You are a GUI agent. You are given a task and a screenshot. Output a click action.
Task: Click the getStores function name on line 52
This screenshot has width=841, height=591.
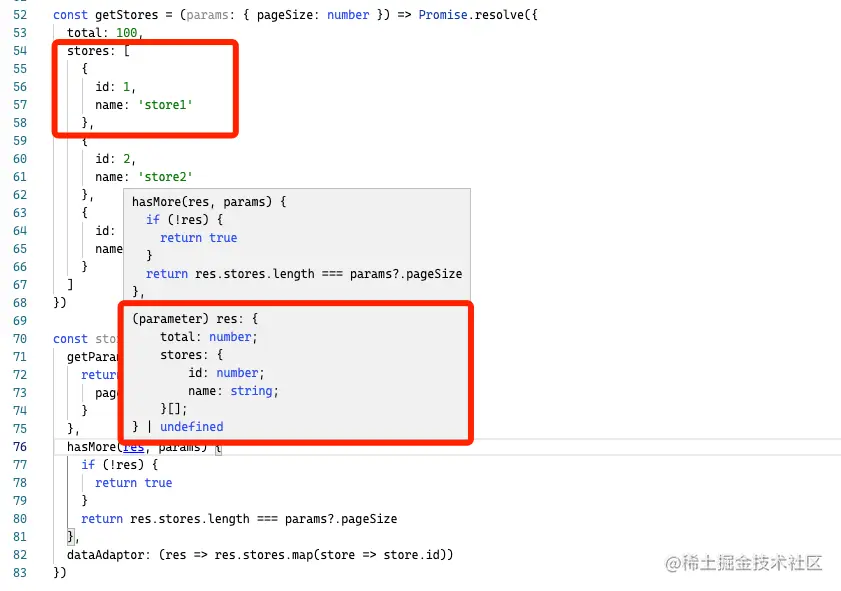pyautogui.click(x=127, y=15)
